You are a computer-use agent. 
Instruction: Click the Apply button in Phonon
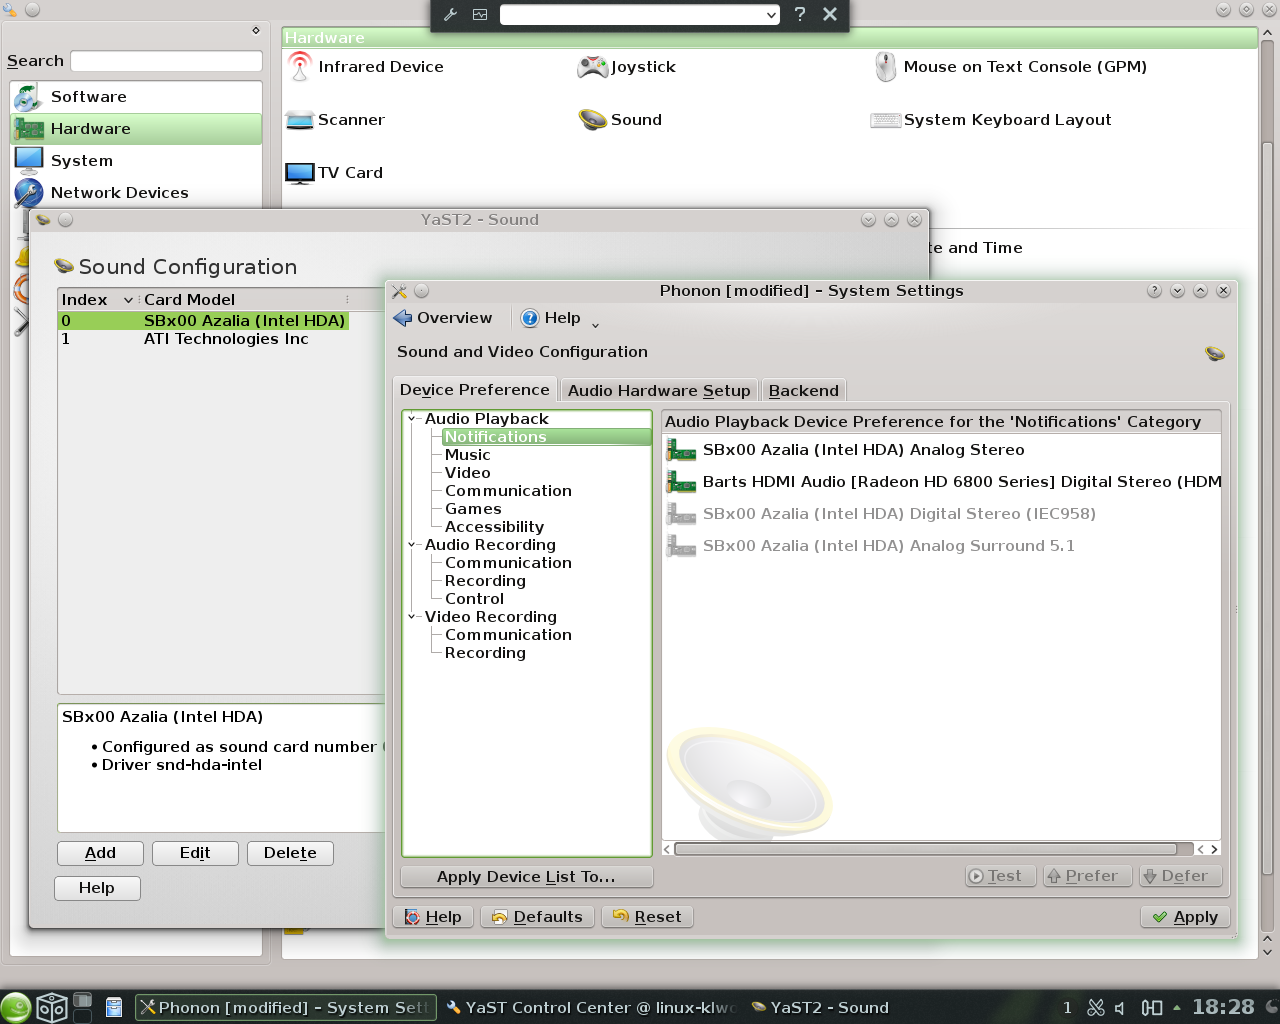click(x=1185, y=917)
